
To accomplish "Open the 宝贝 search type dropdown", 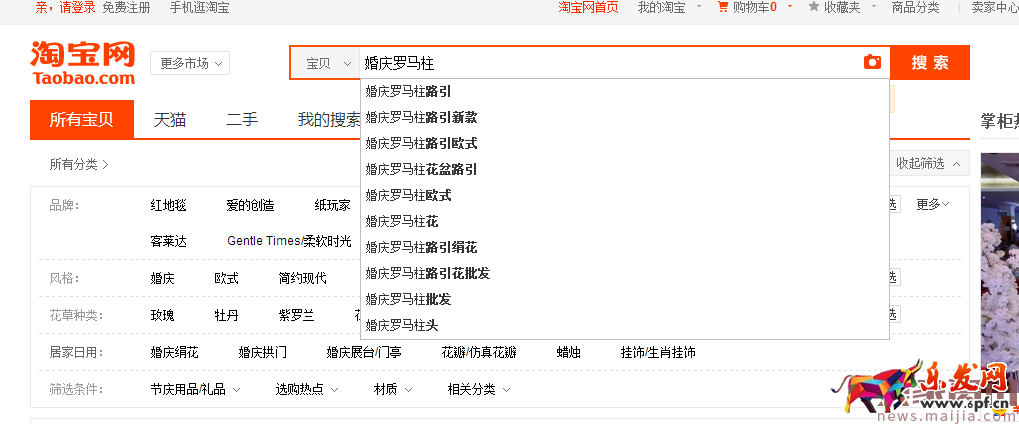I will 328,63.
